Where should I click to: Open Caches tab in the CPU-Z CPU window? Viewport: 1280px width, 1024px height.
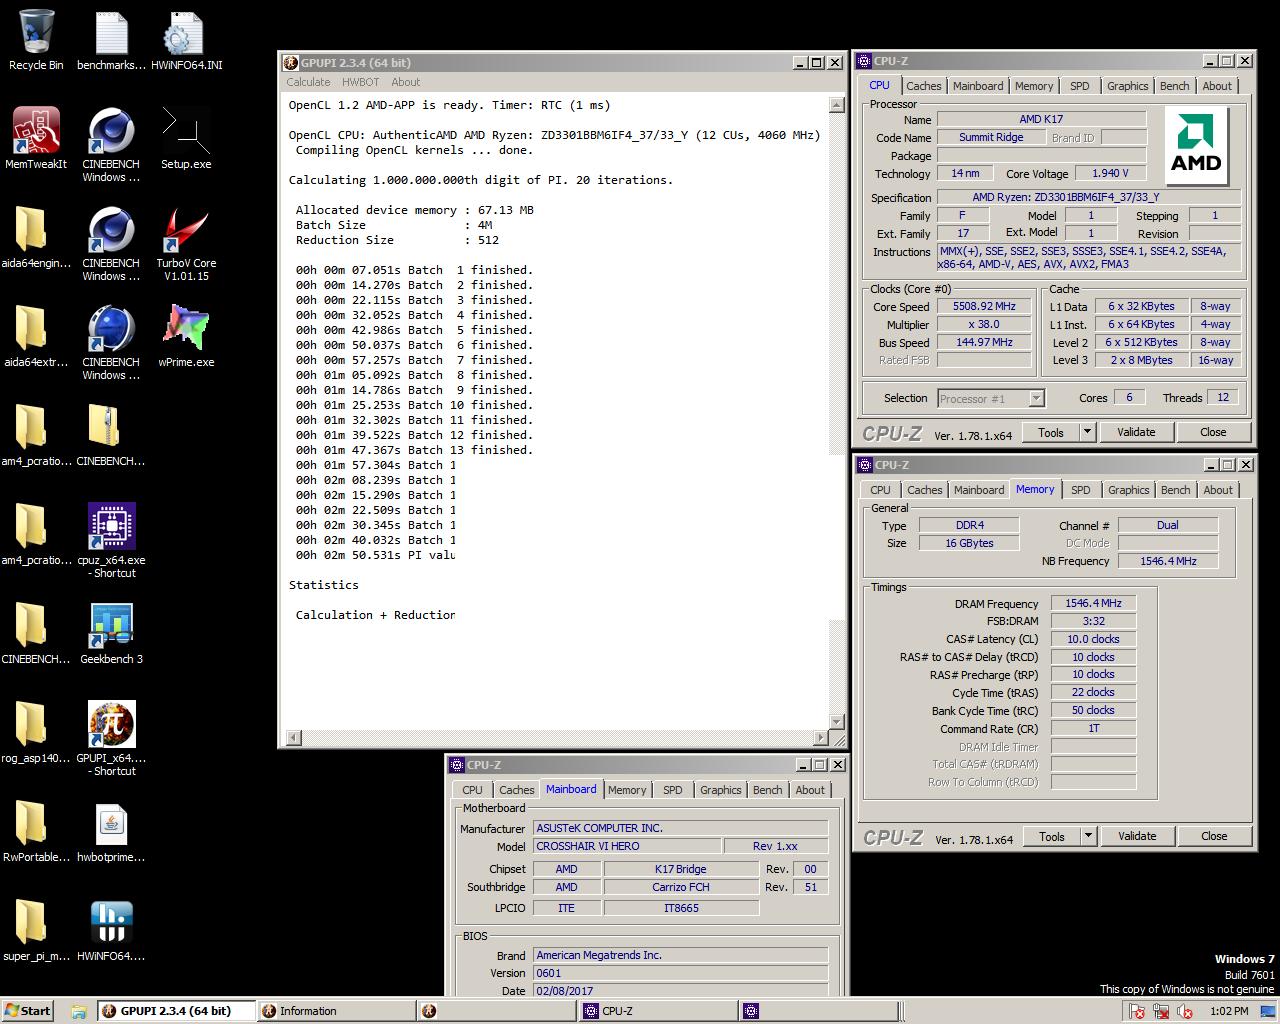(923, 86)
